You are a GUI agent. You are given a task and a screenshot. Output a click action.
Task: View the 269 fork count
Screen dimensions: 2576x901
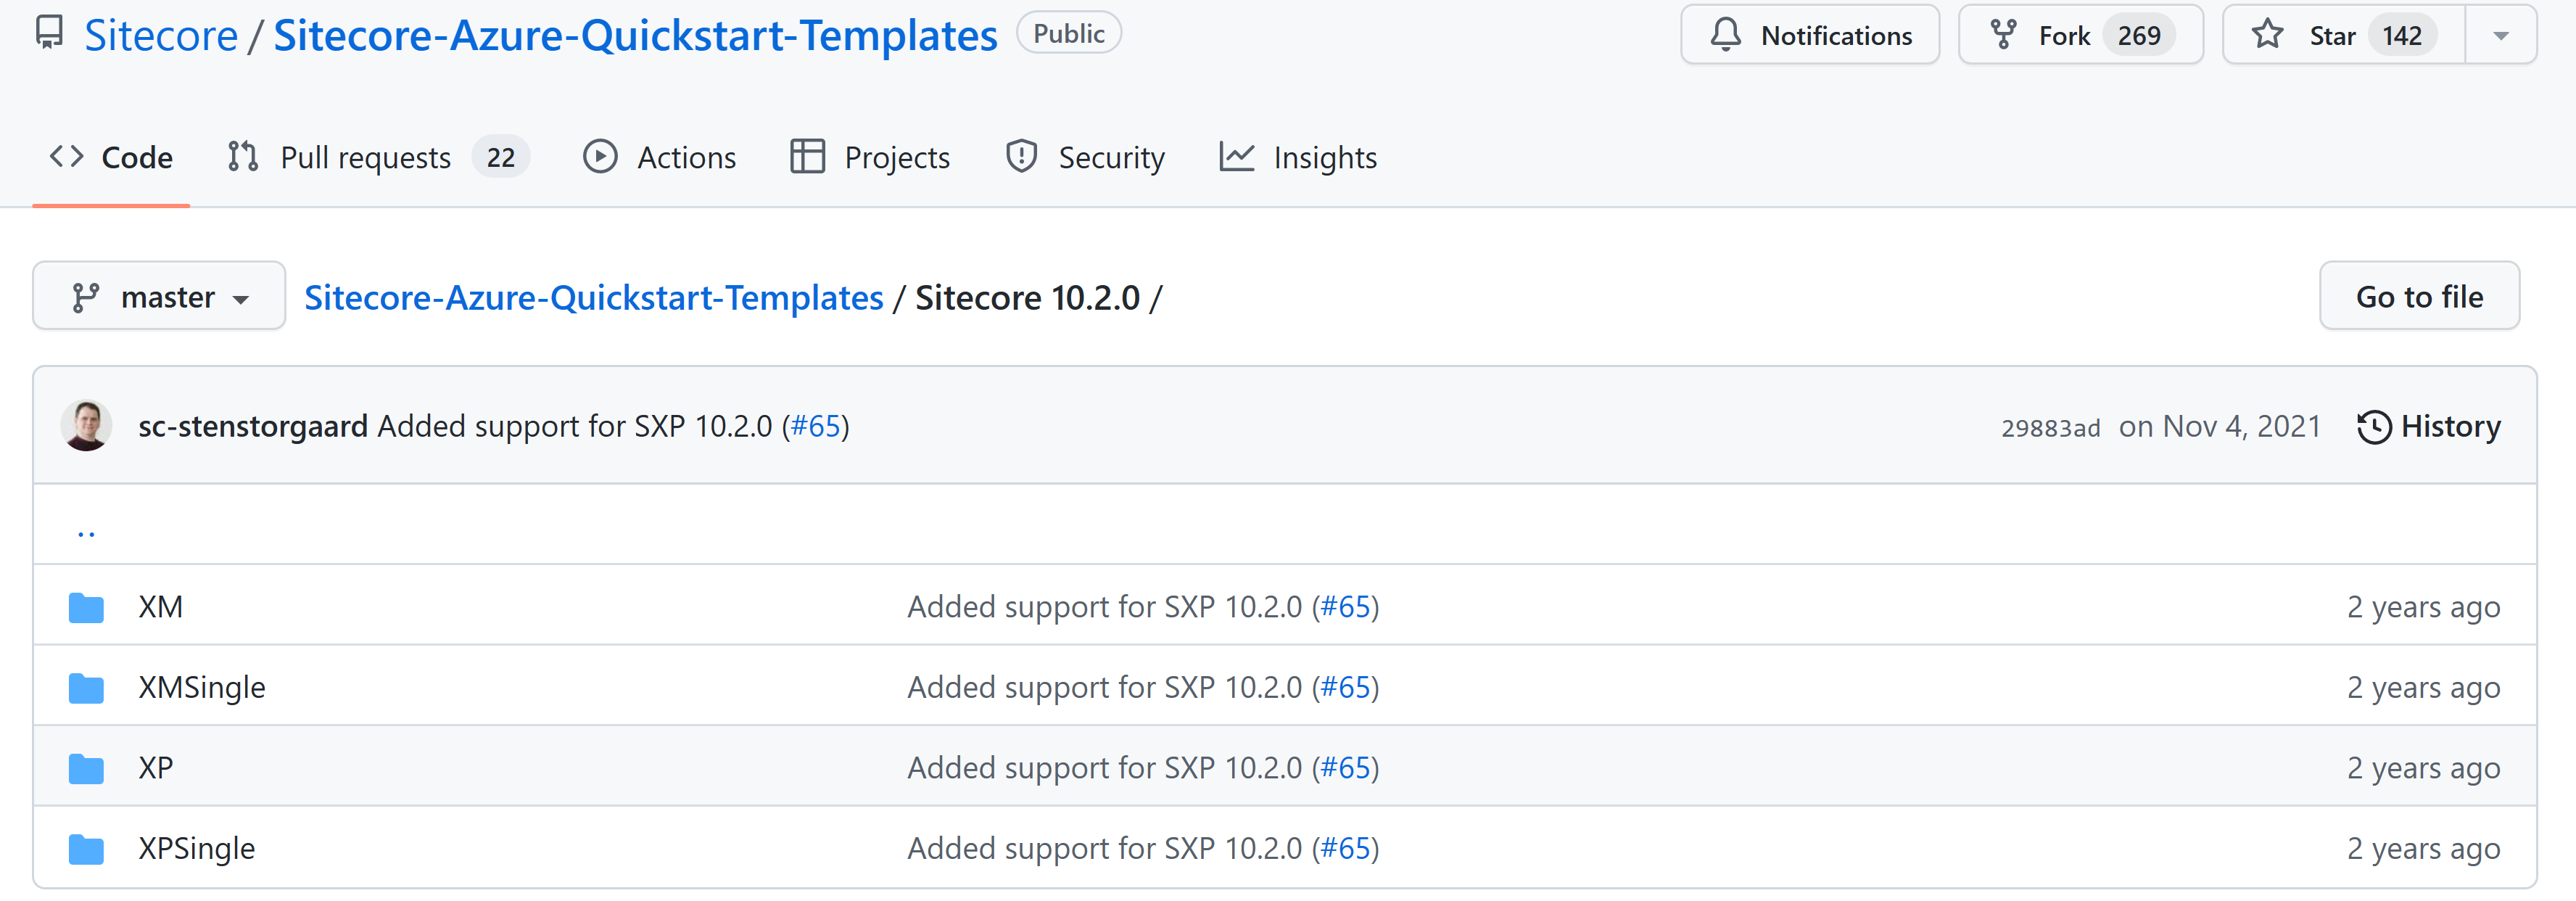tap(2139, 35)
